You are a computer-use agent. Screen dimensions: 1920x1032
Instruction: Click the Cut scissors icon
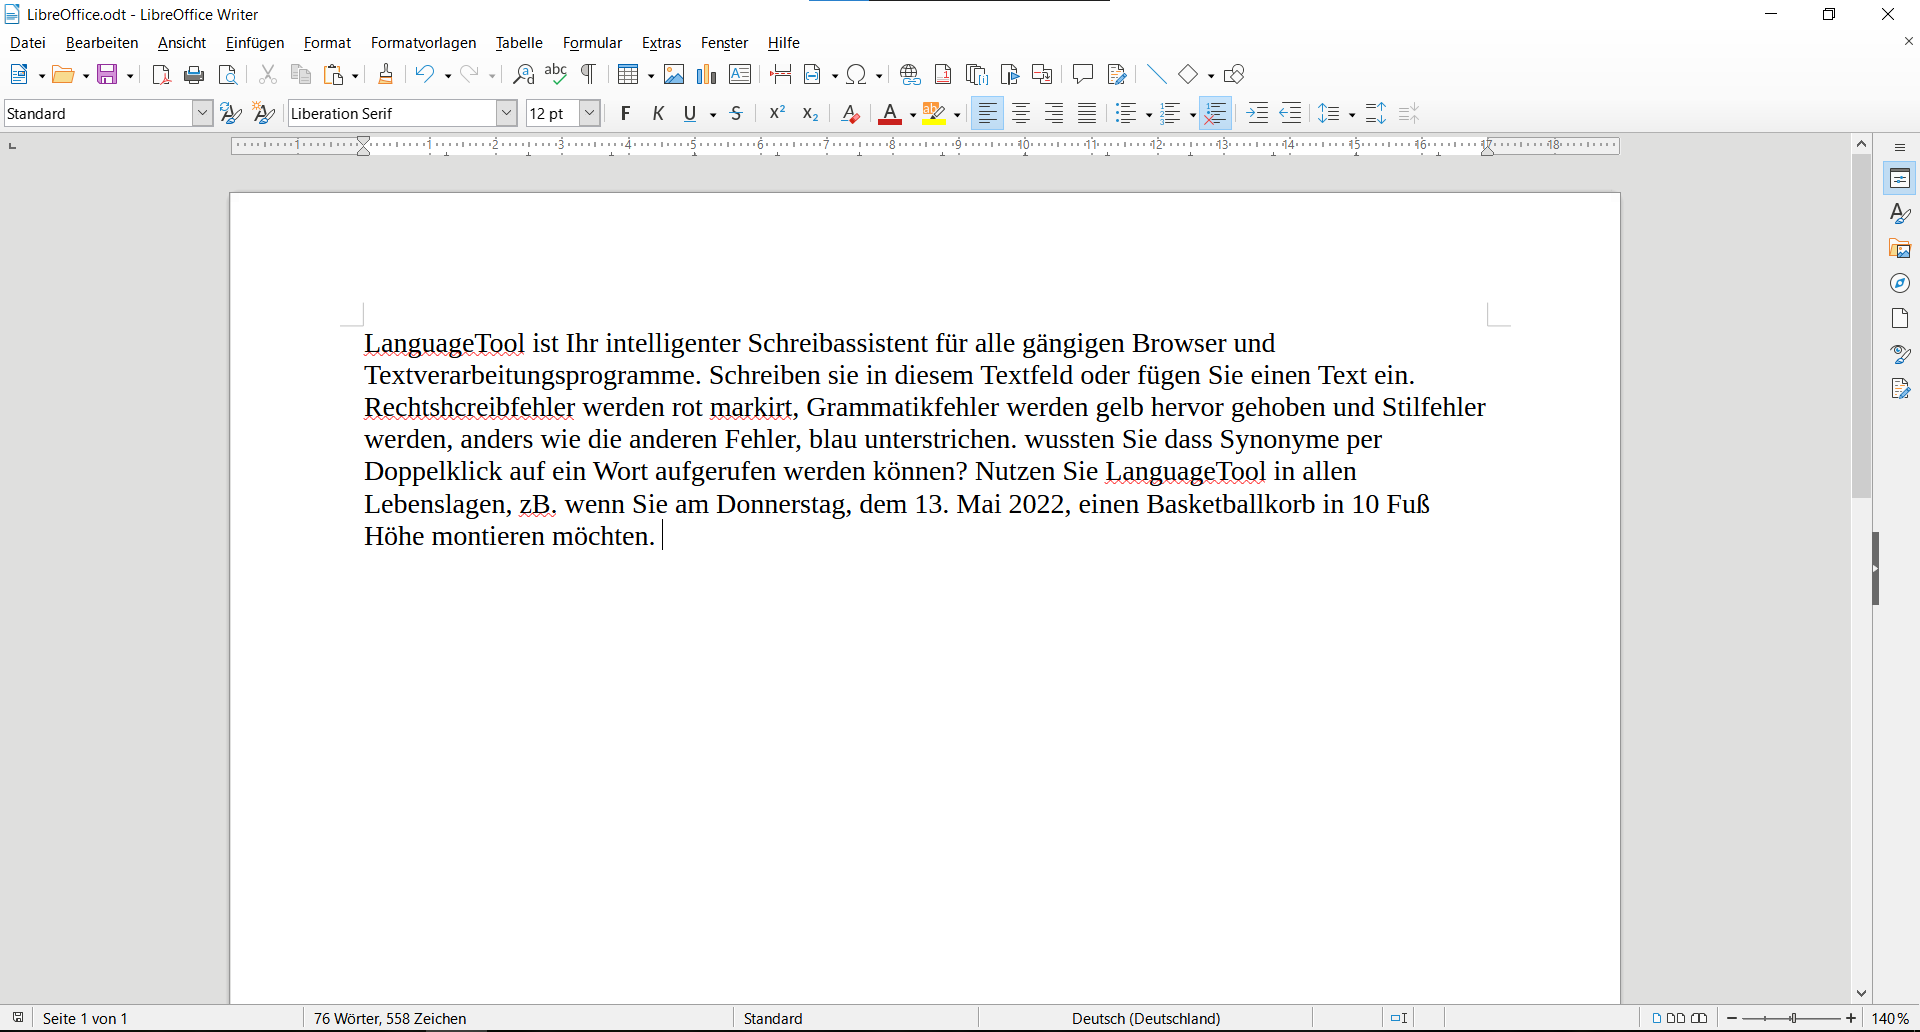tap(268, 75)
